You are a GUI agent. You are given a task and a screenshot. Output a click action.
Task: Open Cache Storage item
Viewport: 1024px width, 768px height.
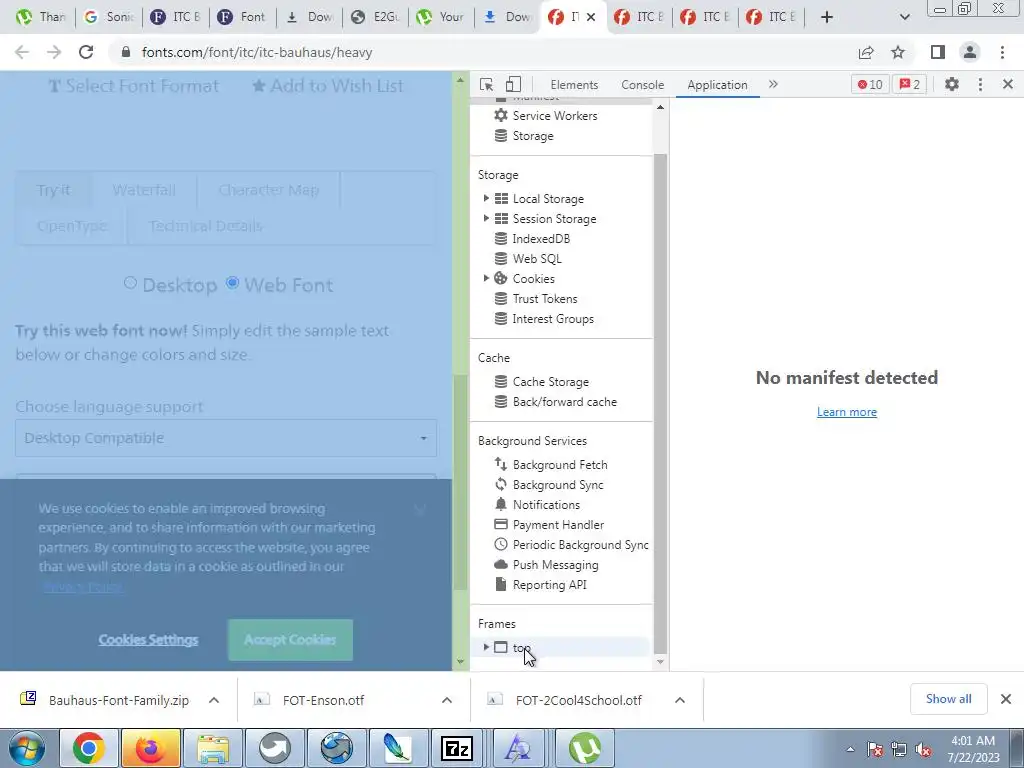tap(550, 382)
